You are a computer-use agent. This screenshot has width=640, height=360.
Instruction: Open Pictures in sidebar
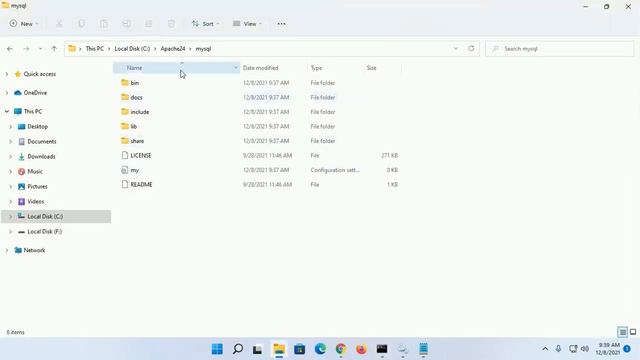coord(37,187)
